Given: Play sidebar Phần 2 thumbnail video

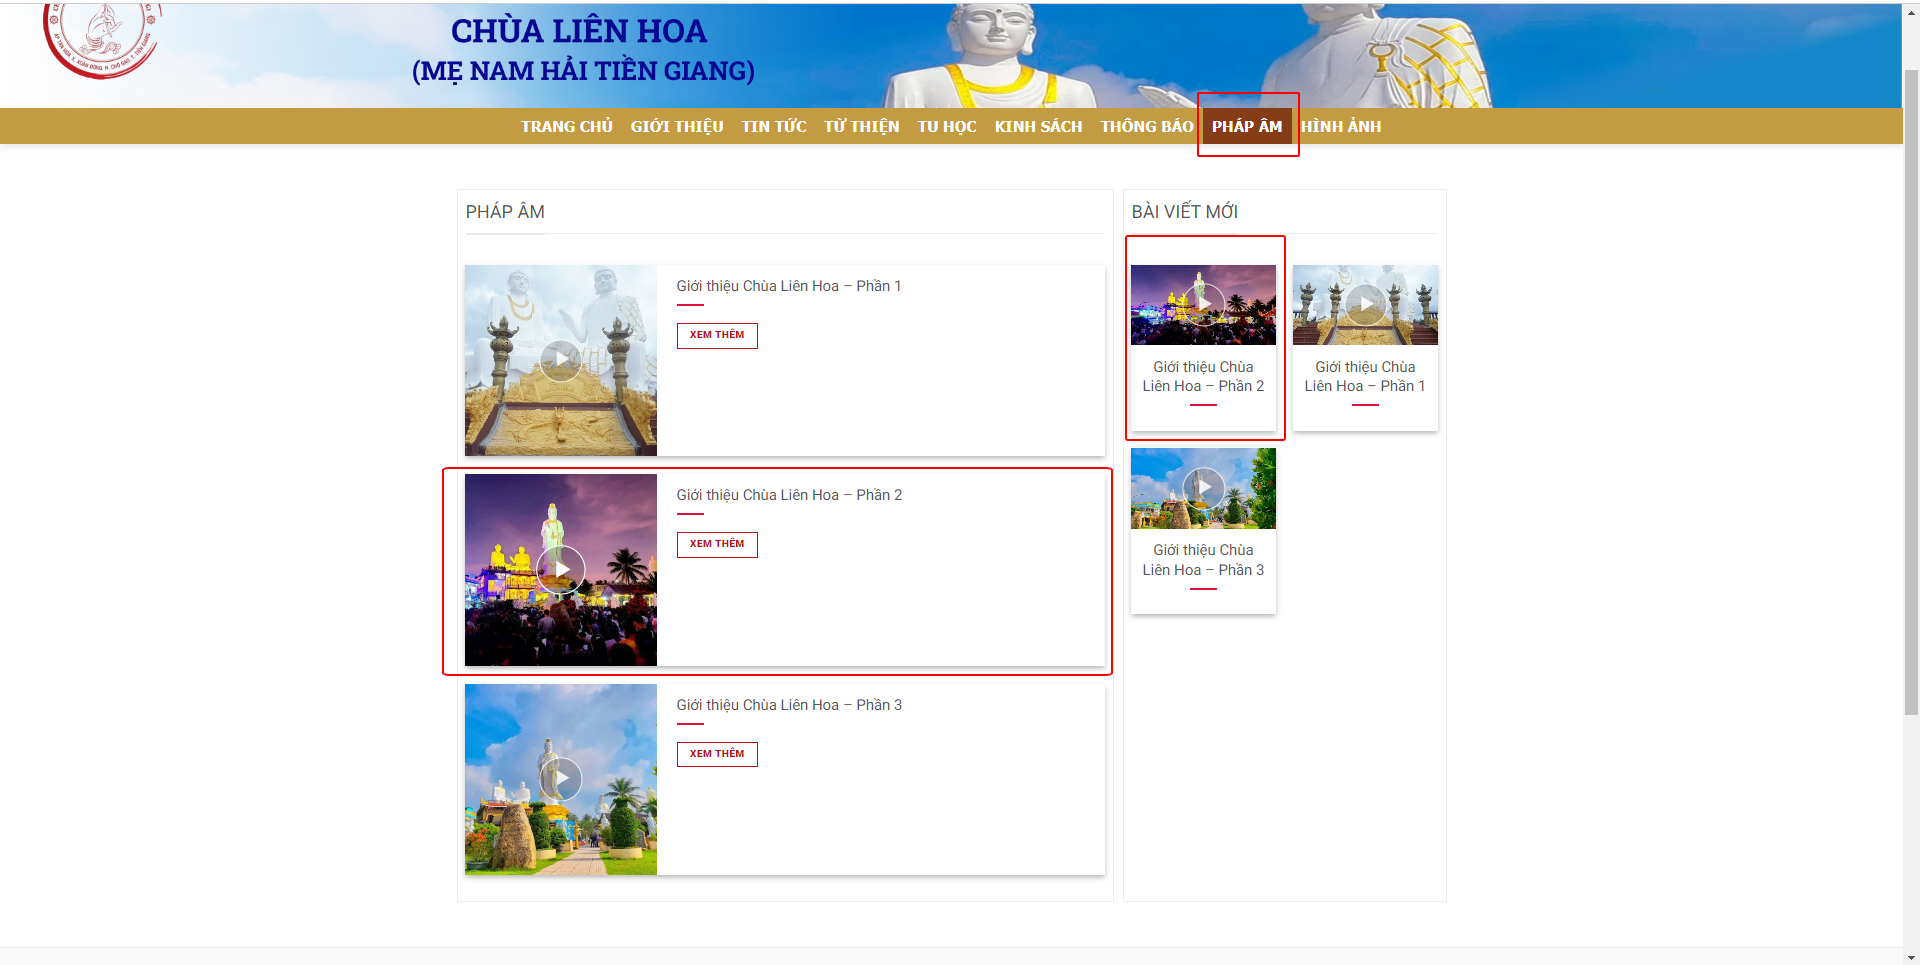Looking at the screenshot, I should (1203, 304).
